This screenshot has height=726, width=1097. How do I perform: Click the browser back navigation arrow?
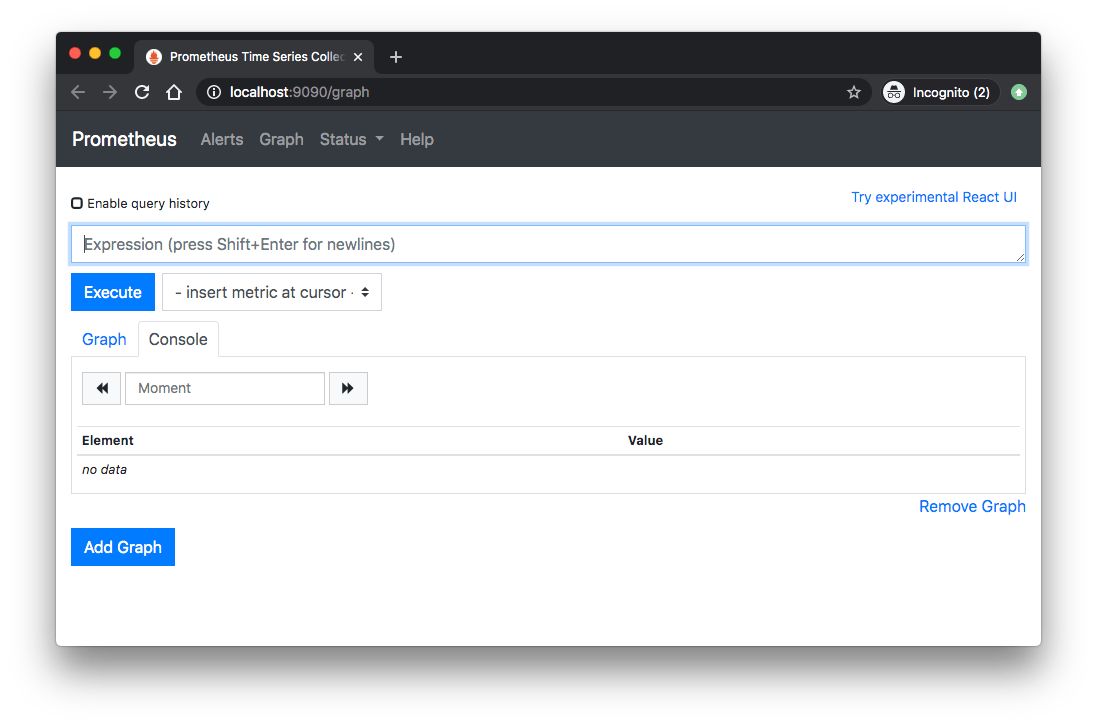tap(77, 91)
